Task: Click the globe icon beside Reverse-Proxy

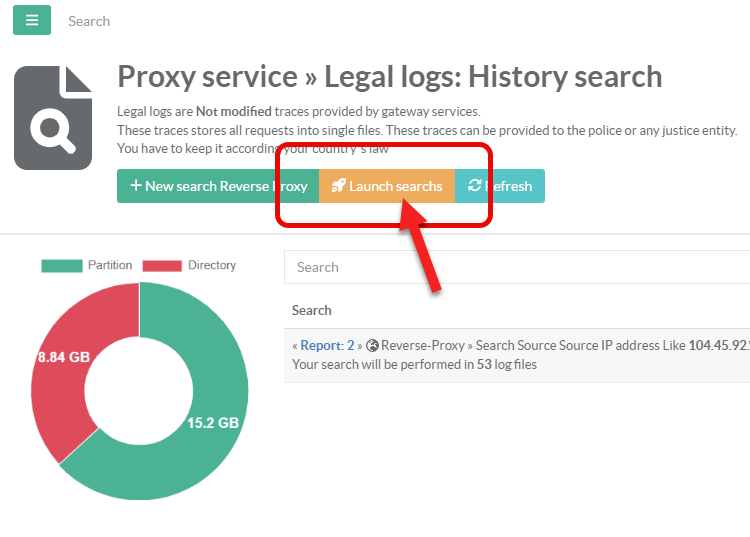Action: [372, 346]
